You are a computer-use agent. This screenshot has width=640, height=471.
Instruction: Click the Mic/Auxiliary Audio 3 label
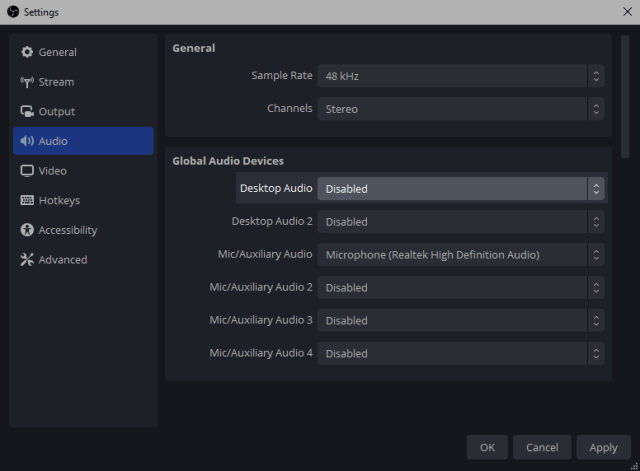[261, 320]
